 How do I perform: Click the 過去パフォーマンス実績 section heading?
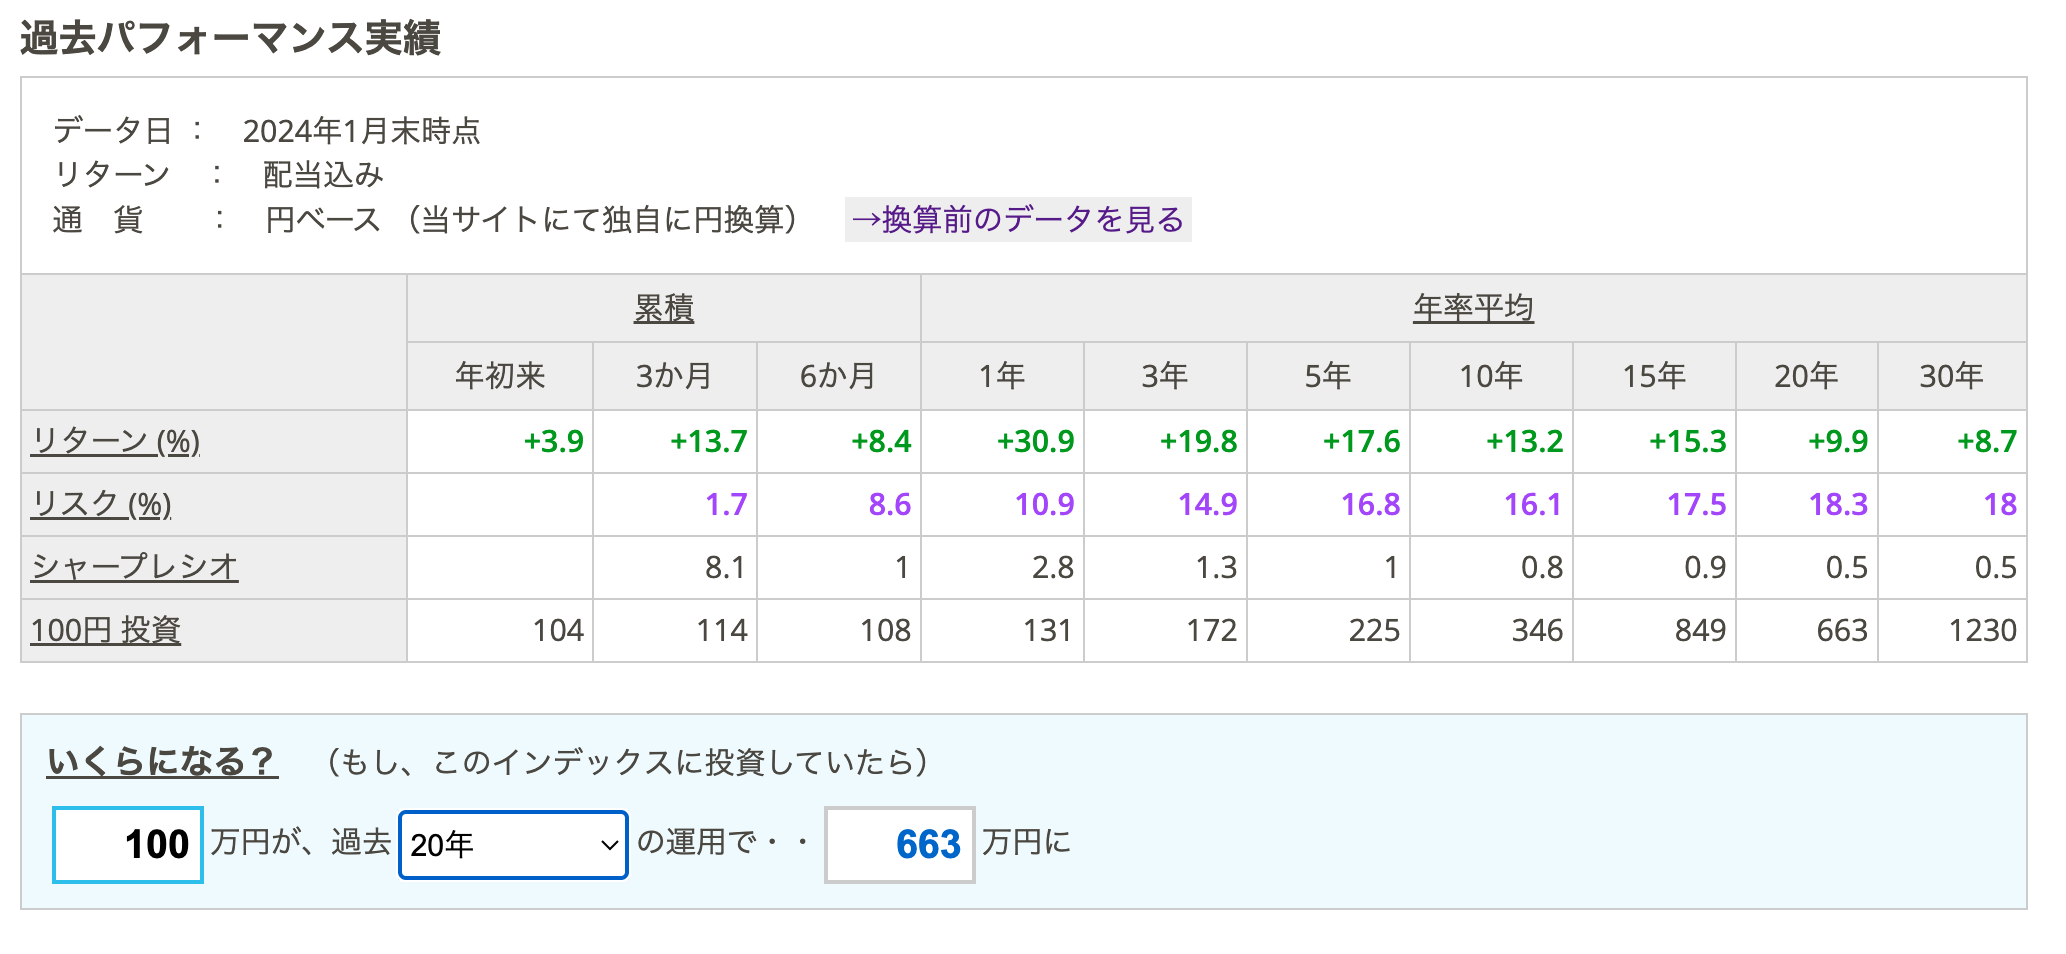pyautogui.click(x=231, y=38)
